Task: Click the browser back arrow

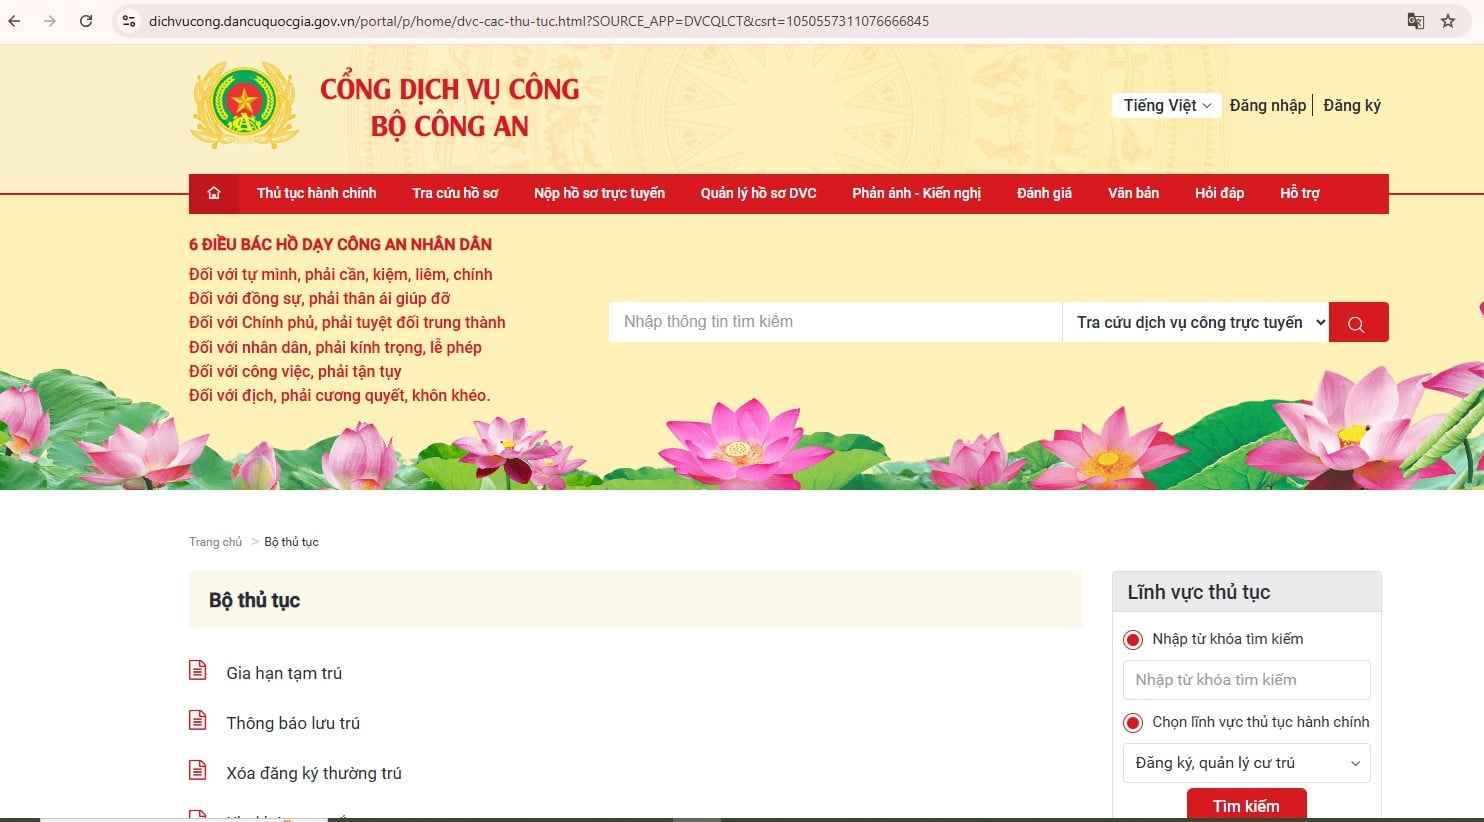Action: pyautogui.click(x=15, y=21)
